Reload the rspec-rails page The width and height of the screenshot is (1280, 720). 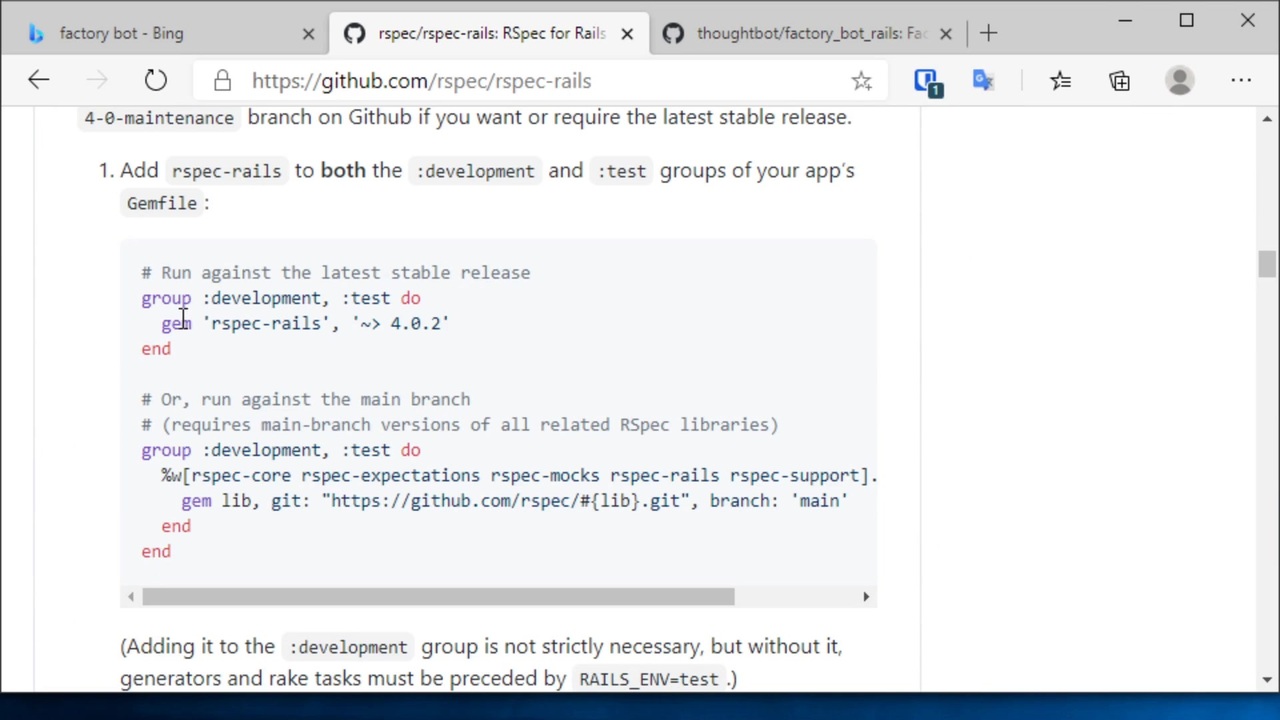click(155, 81)
